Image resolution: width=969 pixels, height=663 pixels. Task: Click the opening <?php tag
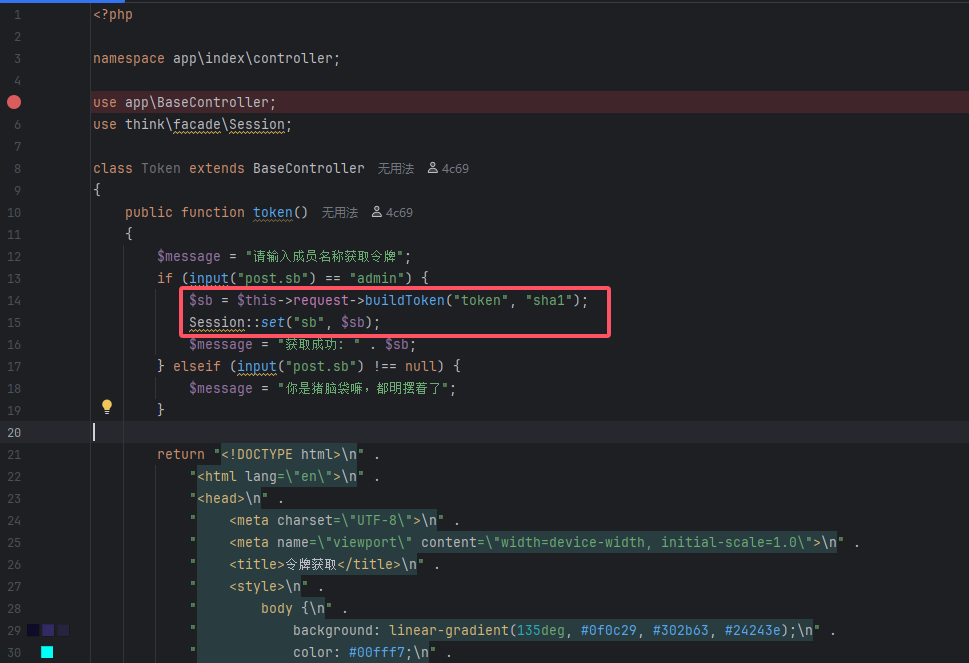(113, 15)
